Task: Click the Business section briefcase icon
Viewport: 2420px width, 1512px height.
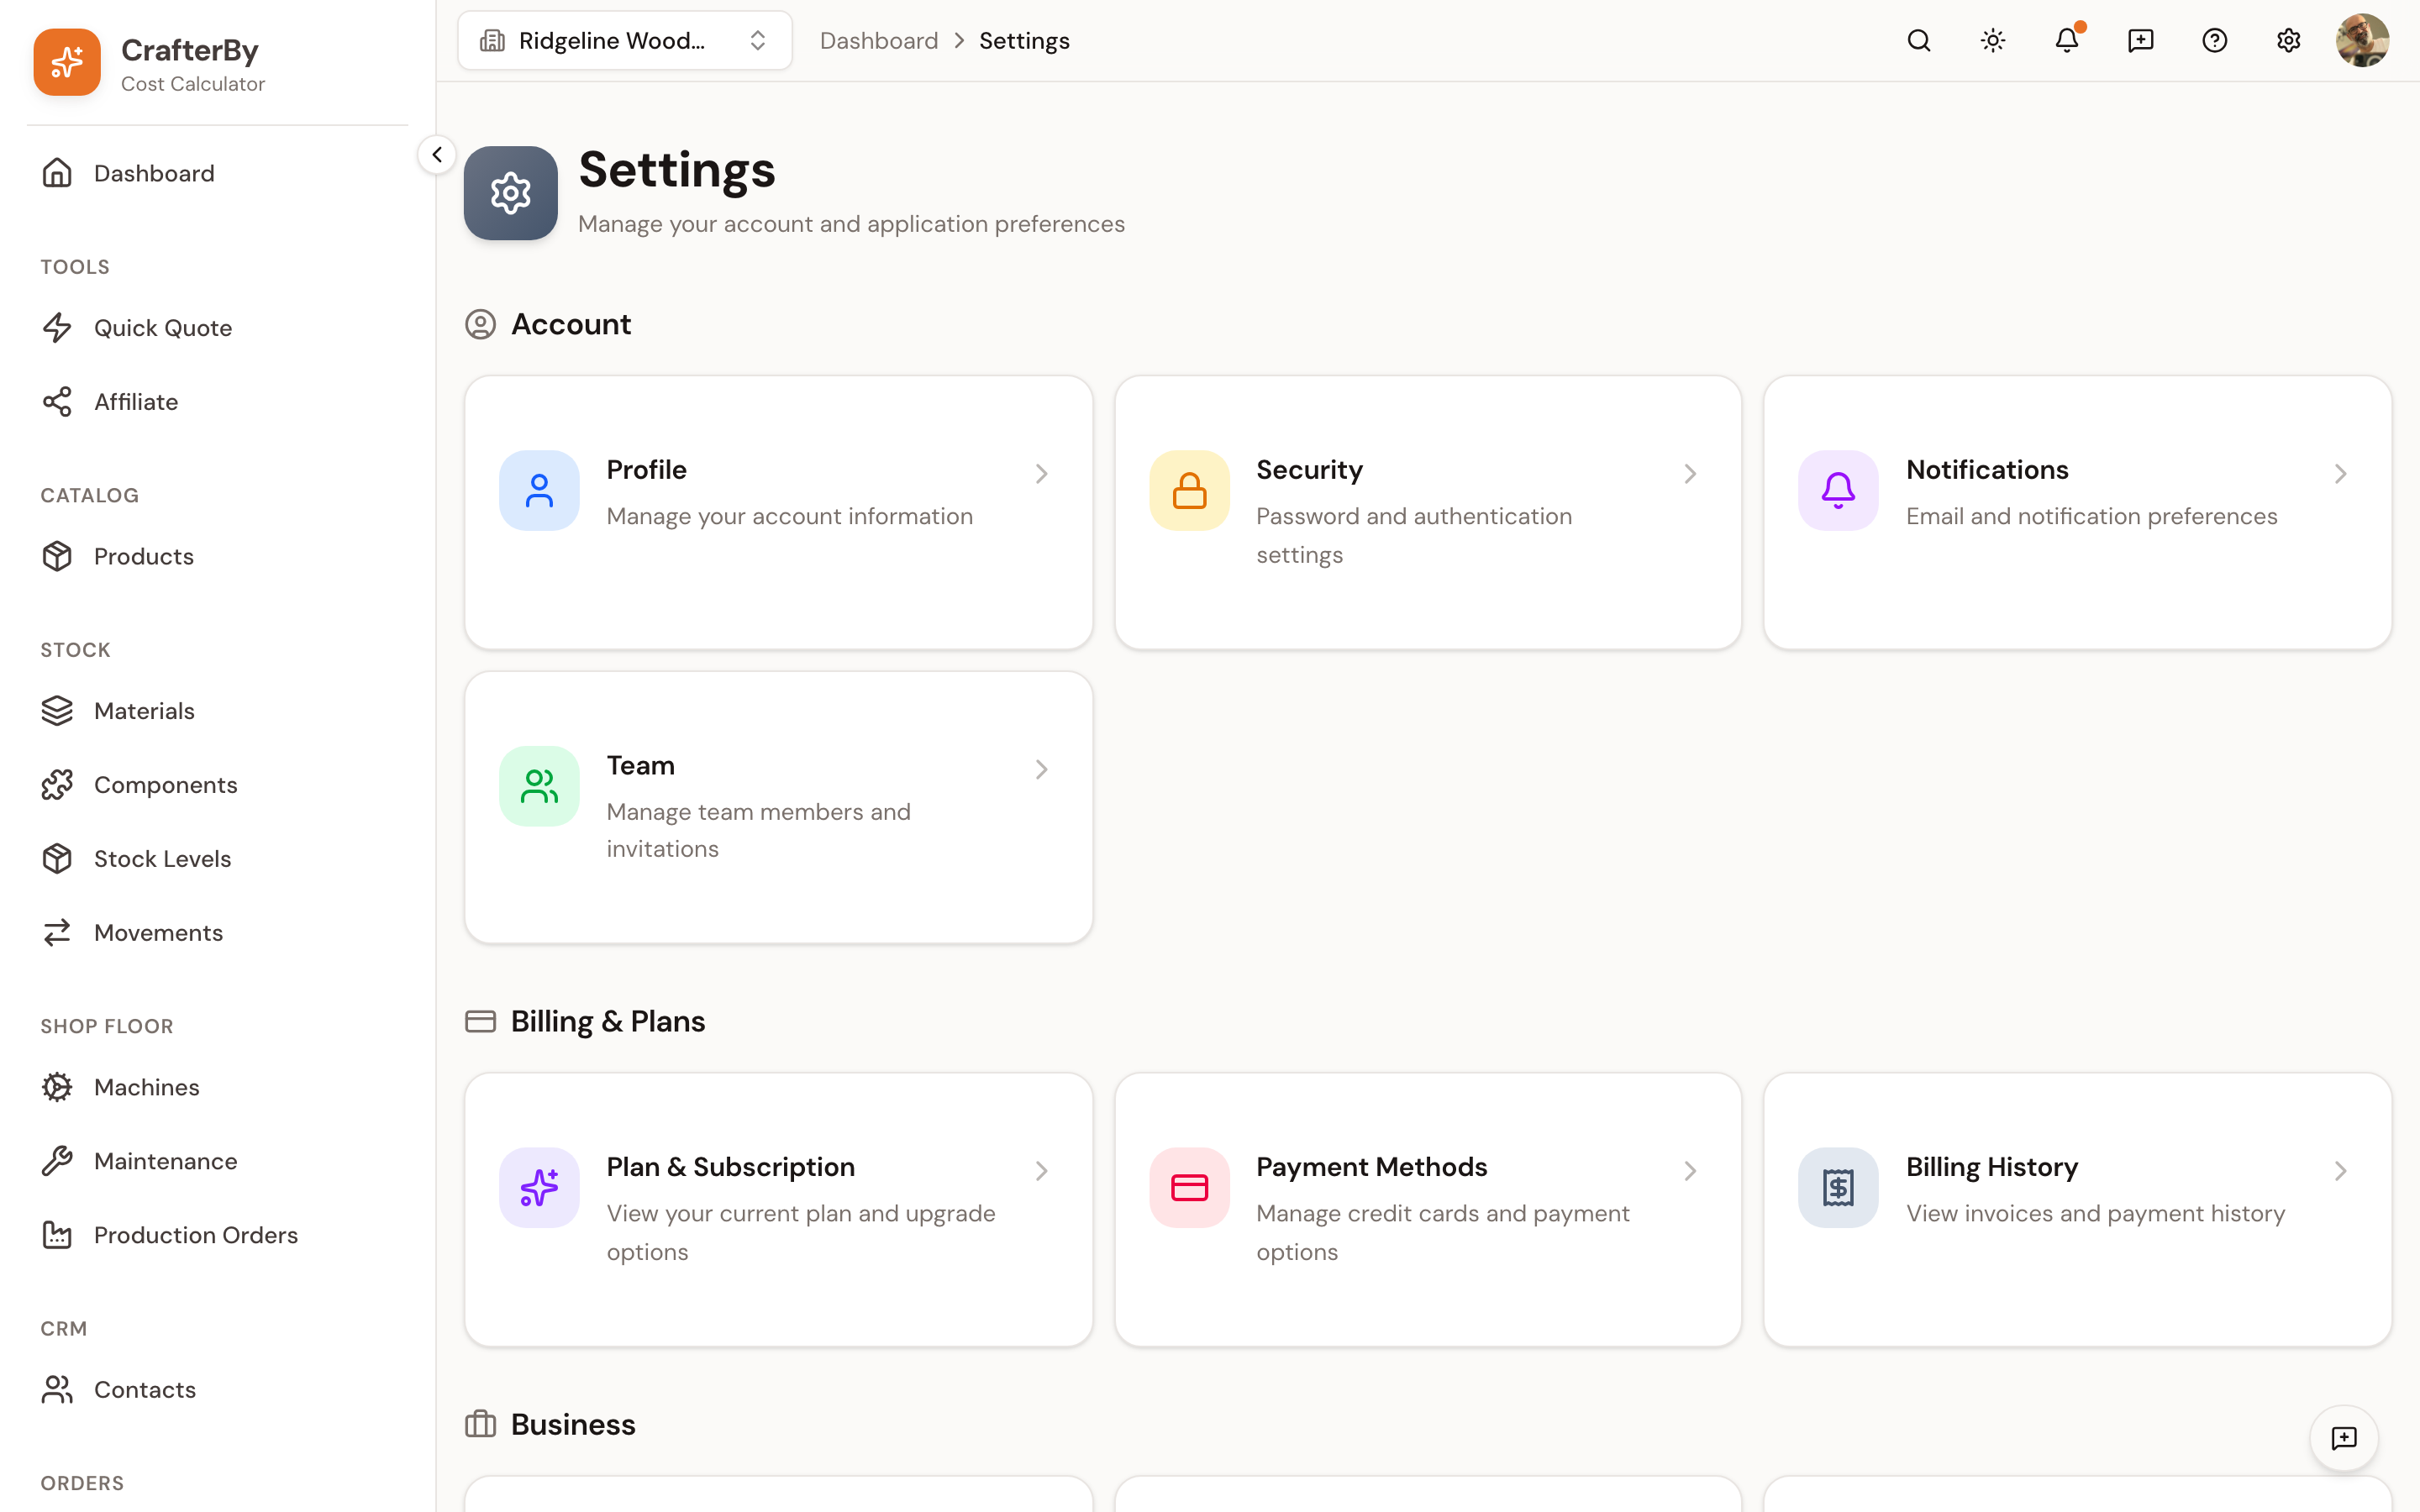Action: [x=480, y=1423]
